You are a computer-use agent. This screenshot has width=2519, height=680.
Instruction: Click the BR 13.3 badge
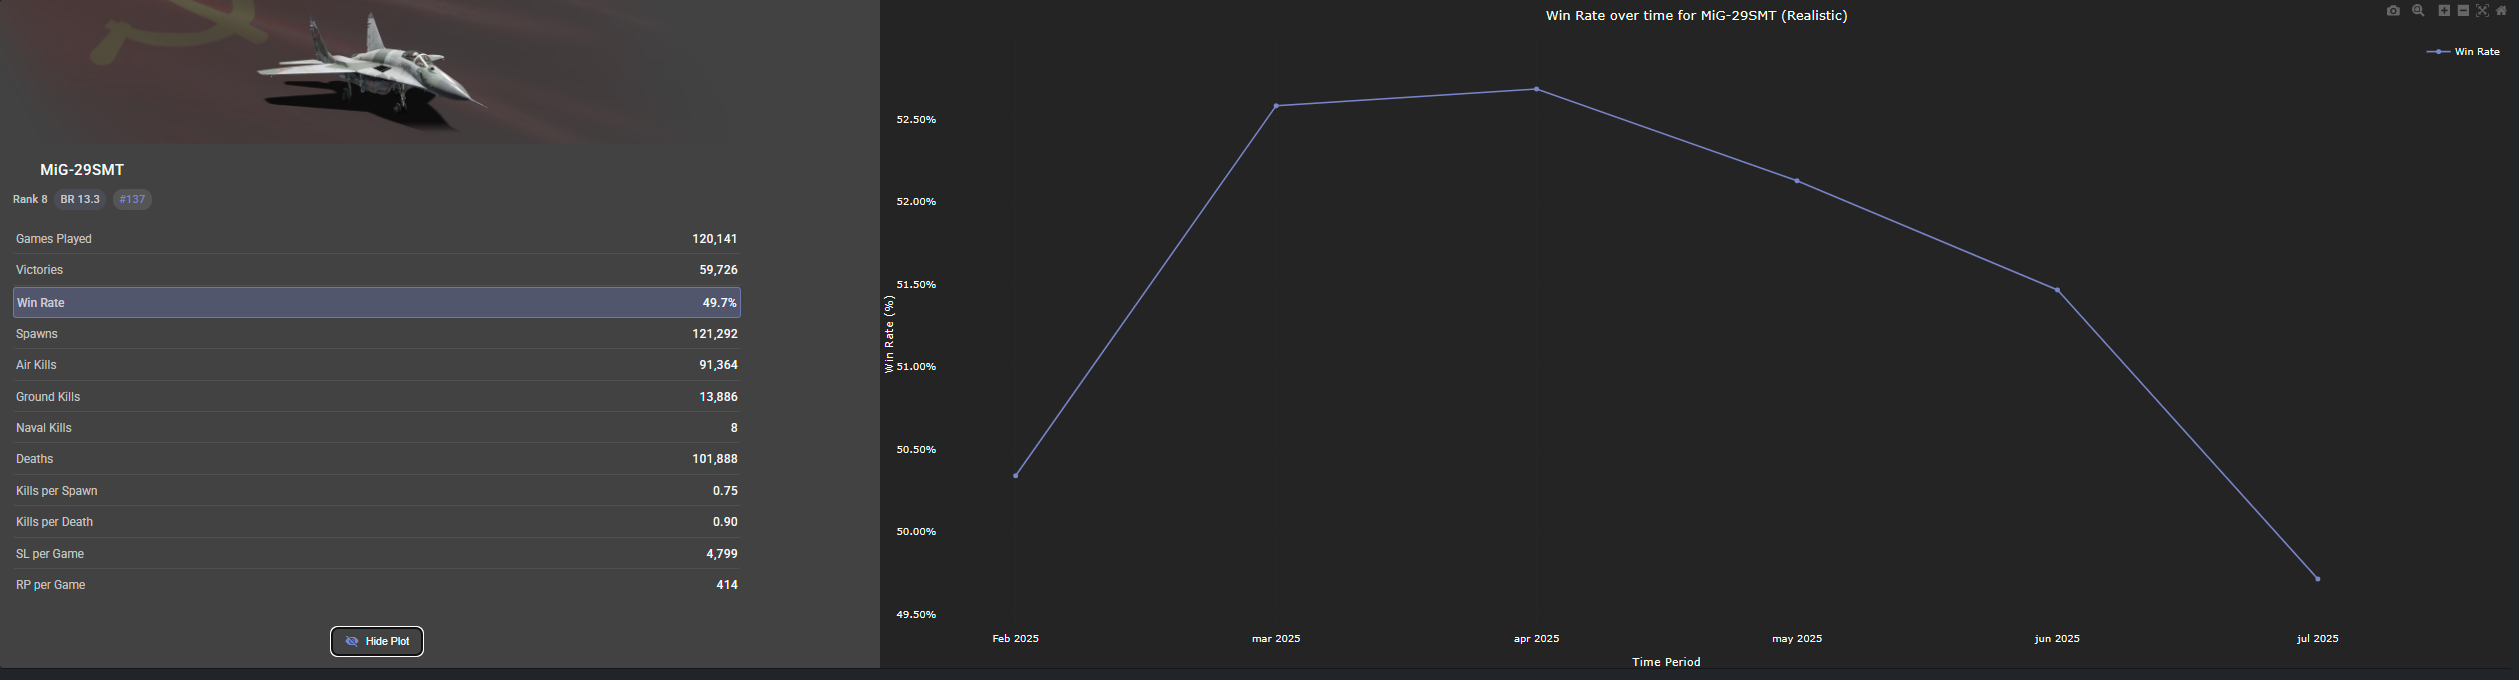pyautogui.click(x=80, y=199)
